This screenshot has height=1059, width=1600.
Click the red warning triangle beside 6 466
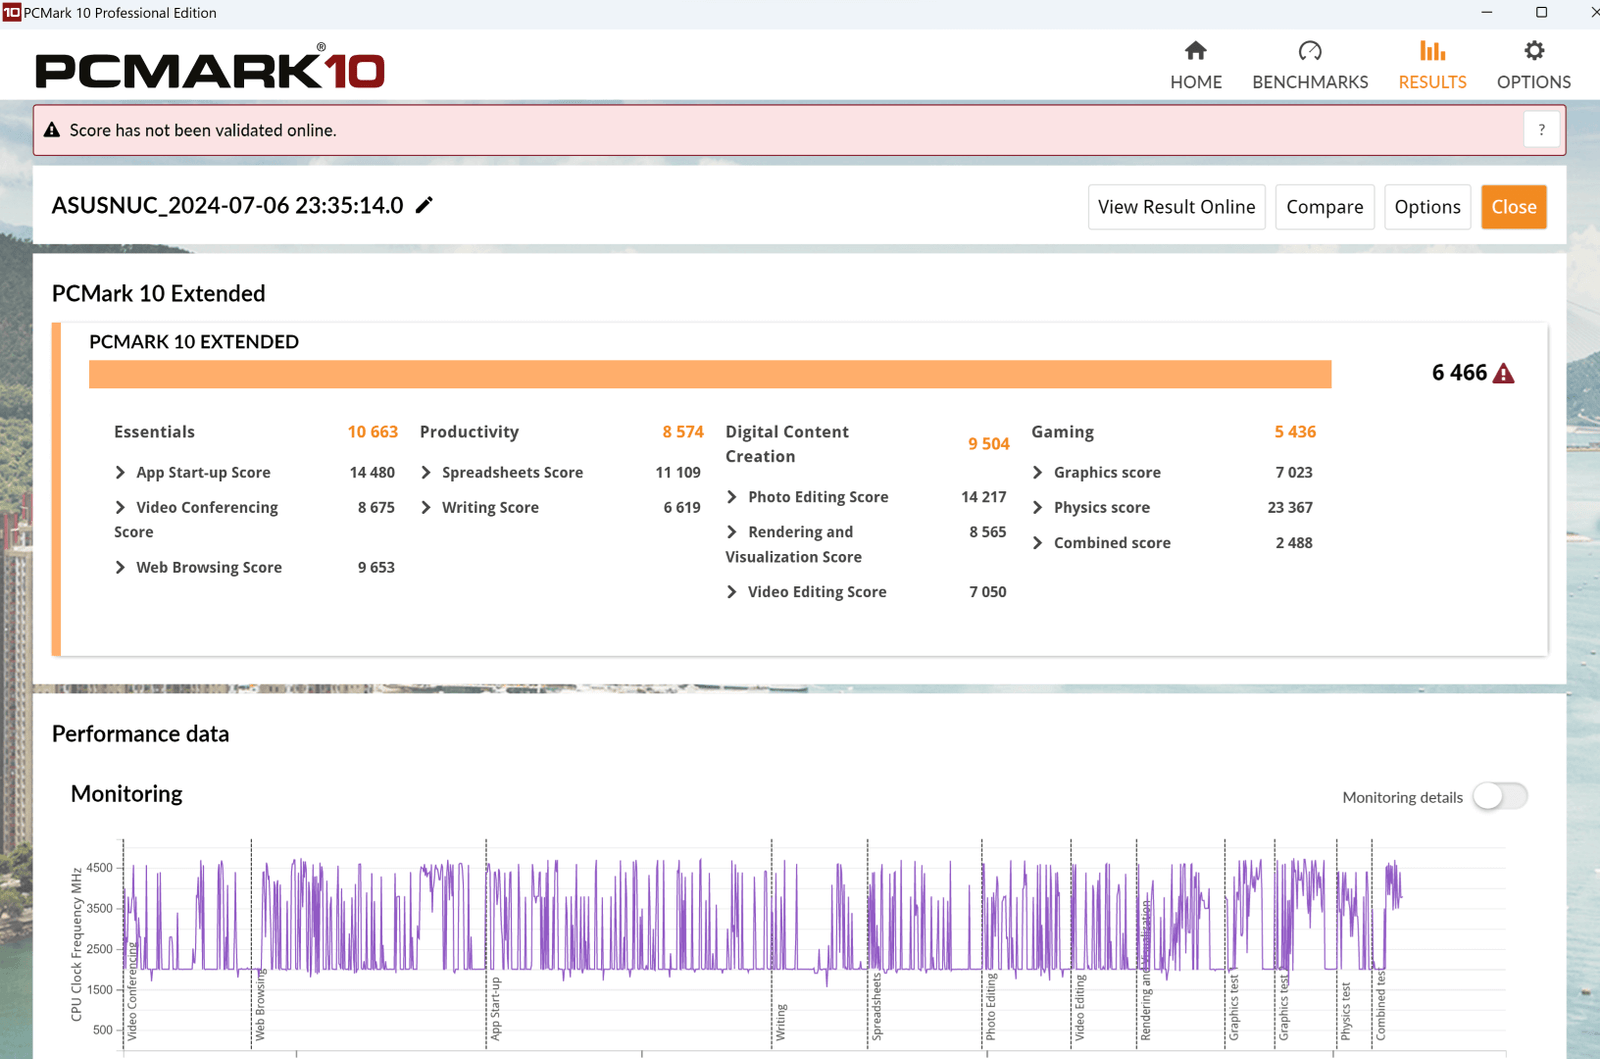coord(1503,374)
